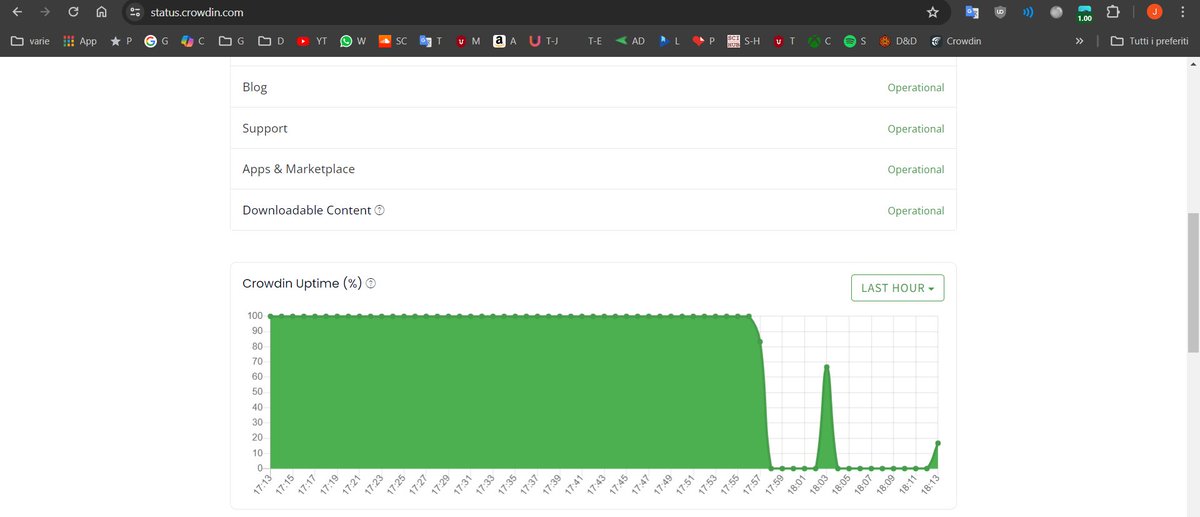Show hidden bookmarks with double chevron
This screenshot has height=517, width=1200.
tap(1079, 41)
